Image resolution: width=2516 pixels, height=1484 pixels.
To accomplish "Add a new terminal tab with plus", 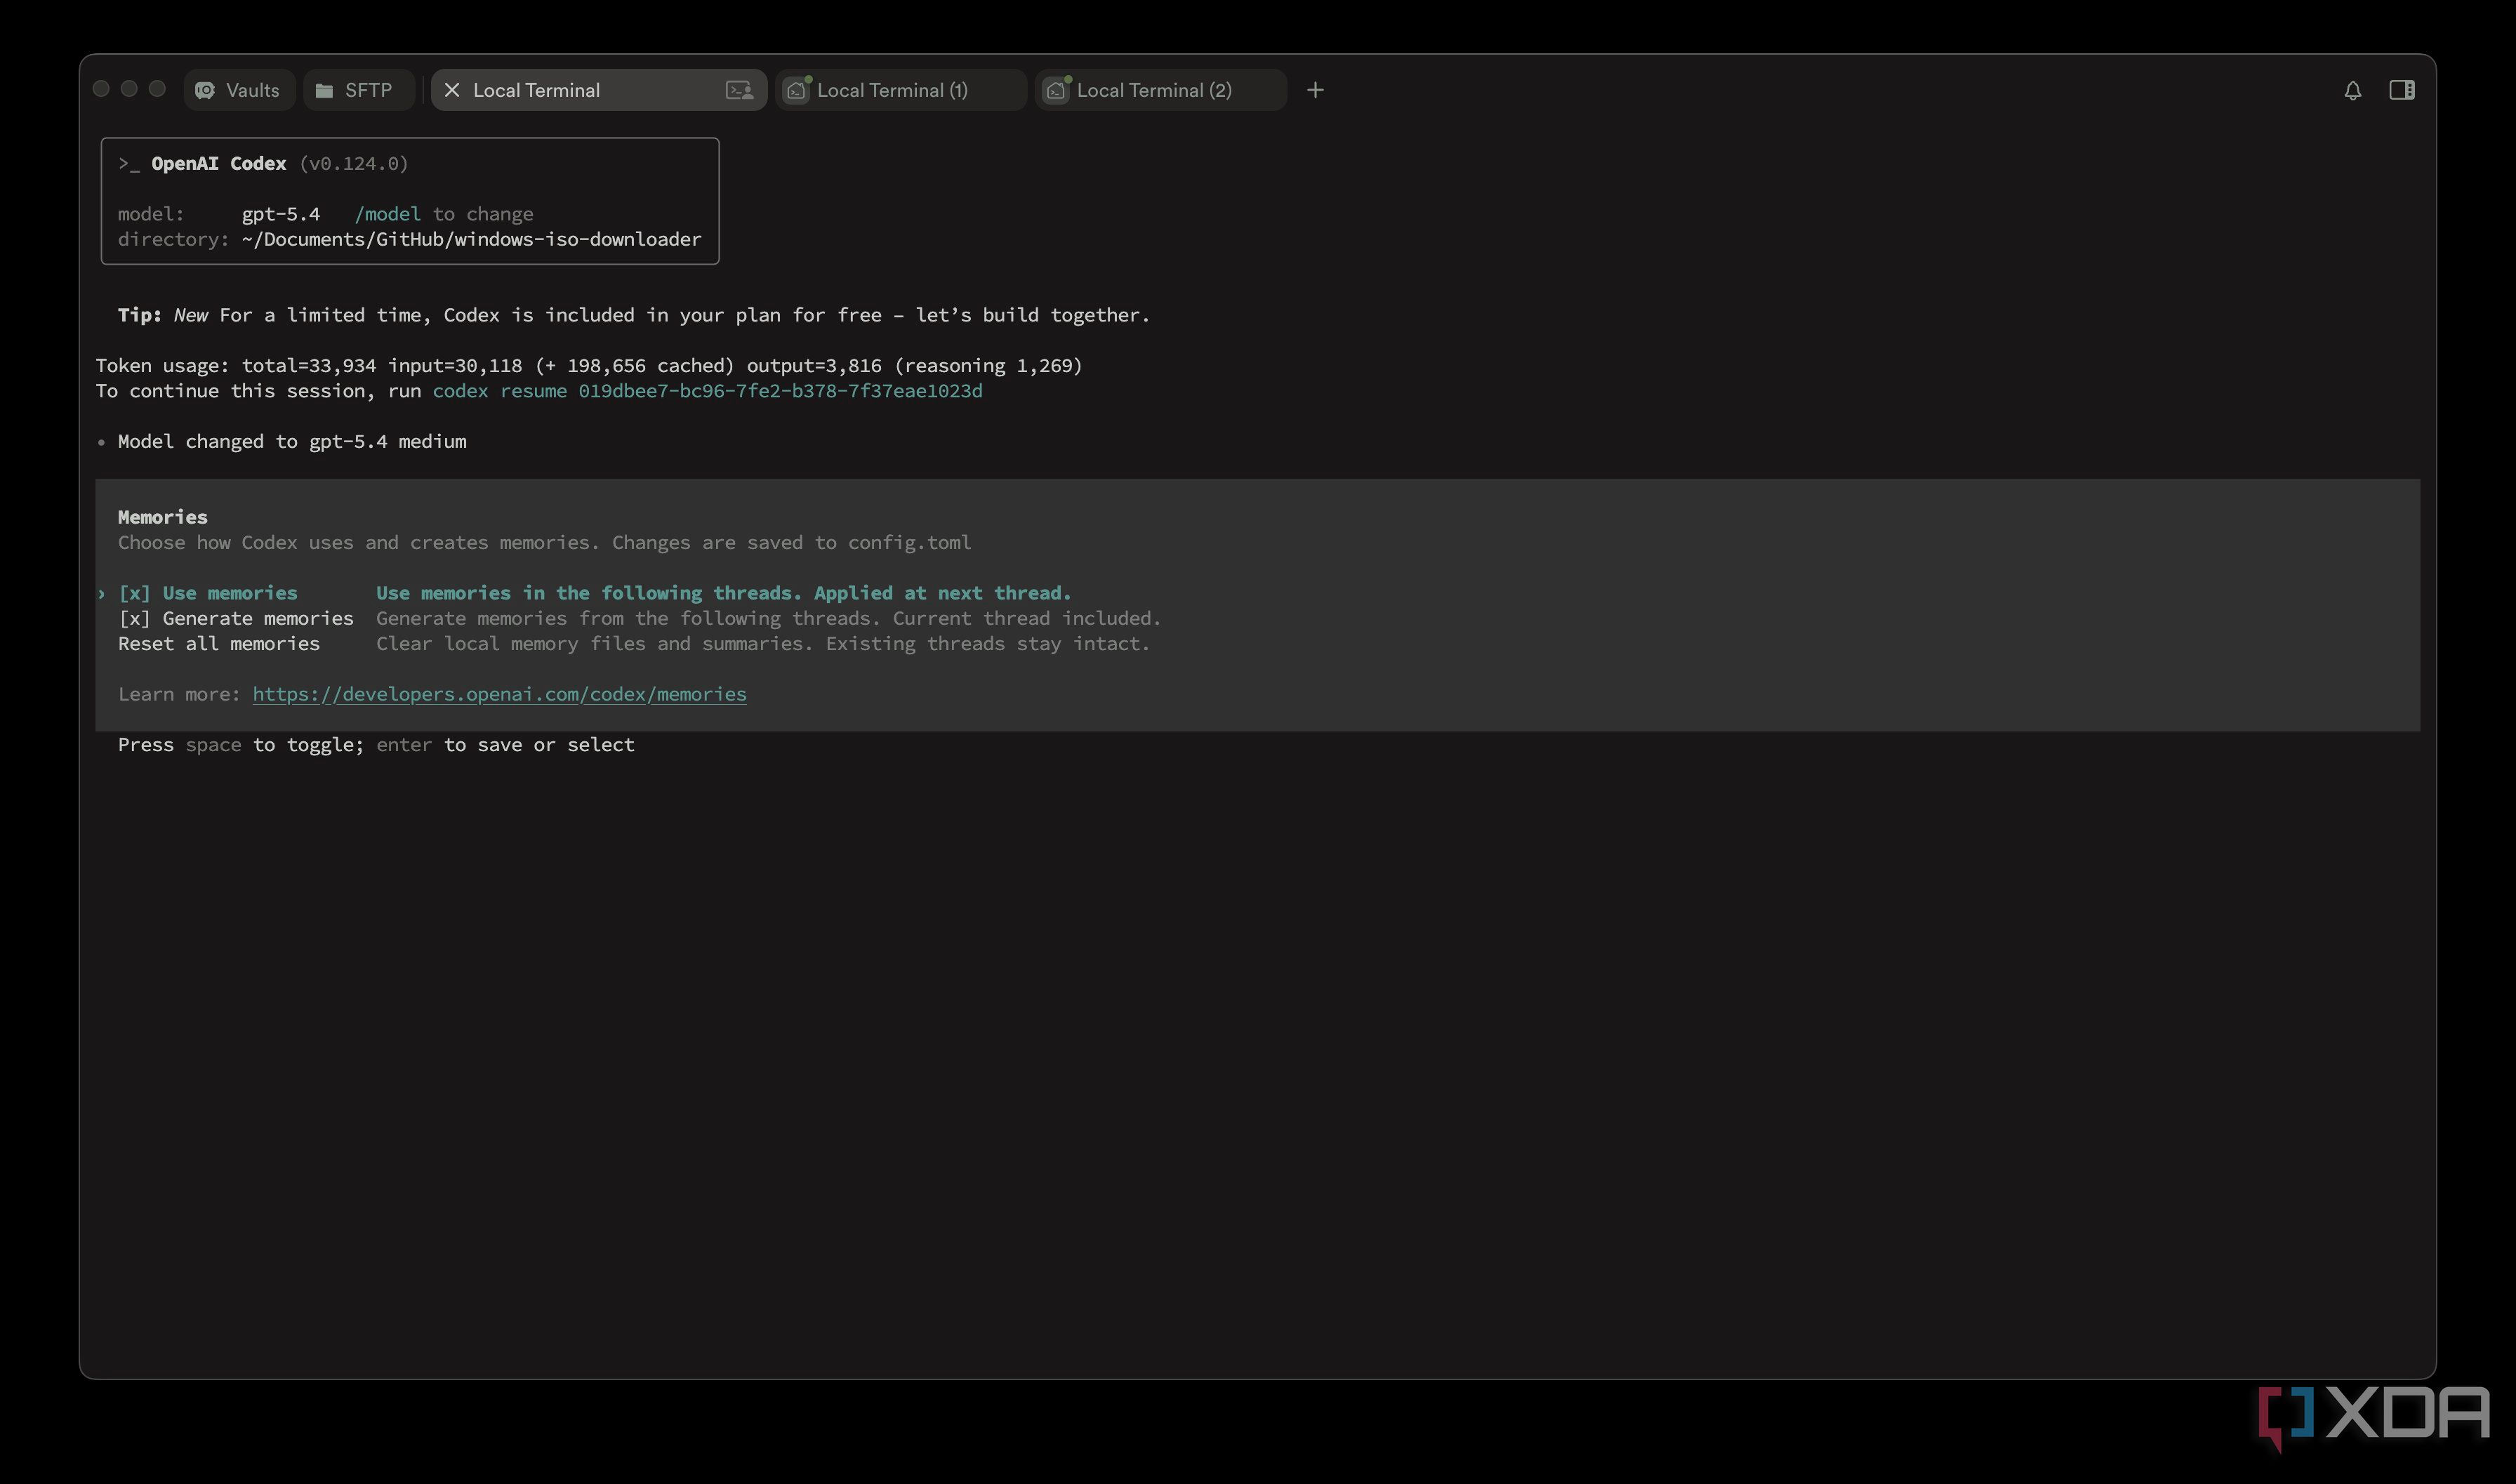I will 1315,90.
